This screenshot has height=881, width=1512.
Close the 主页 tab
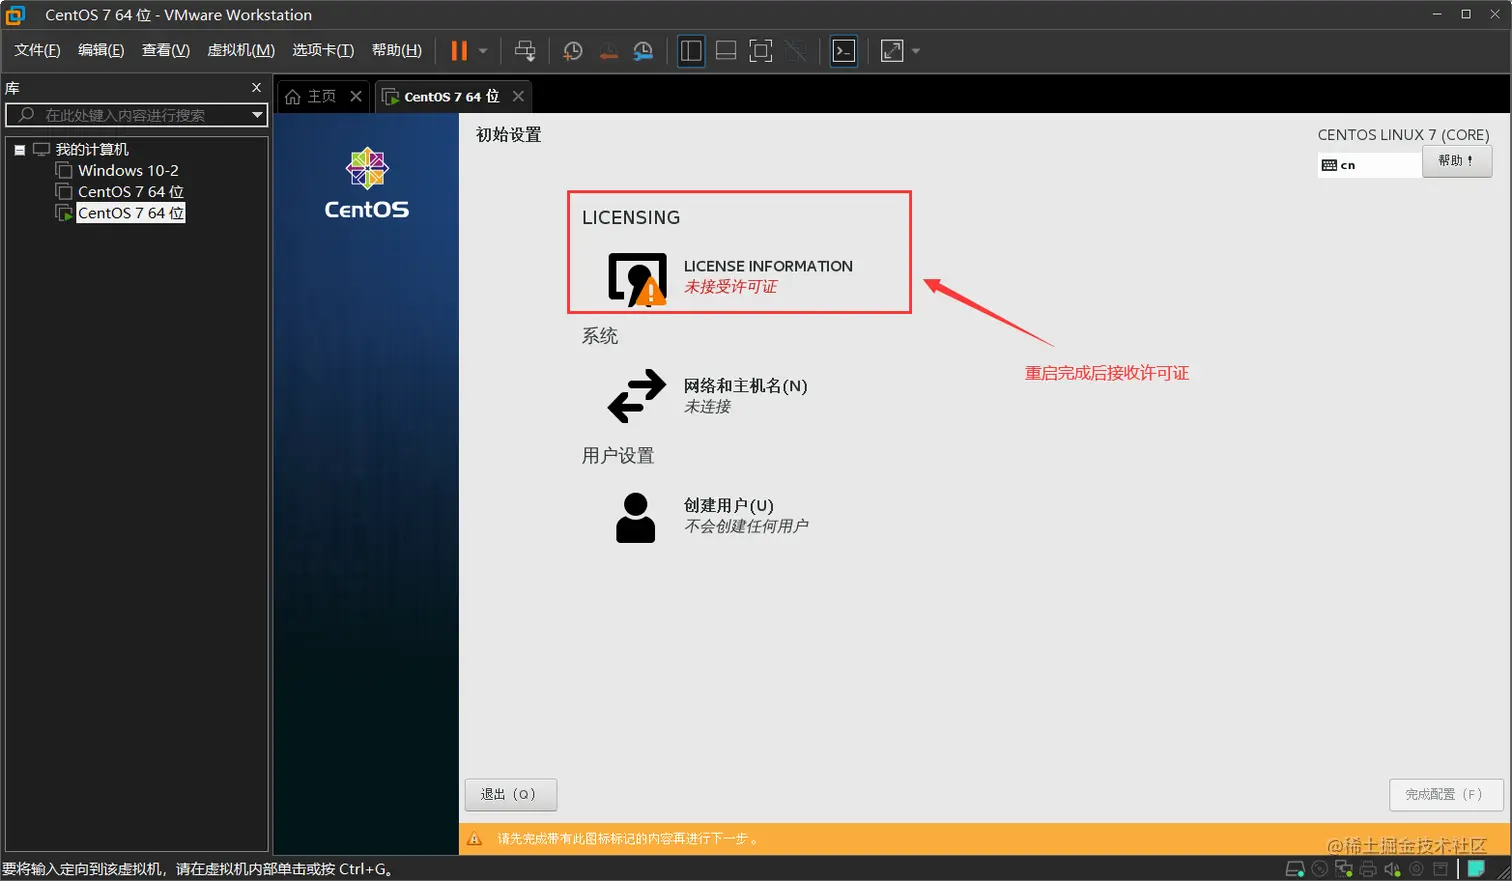click(356, 96)
